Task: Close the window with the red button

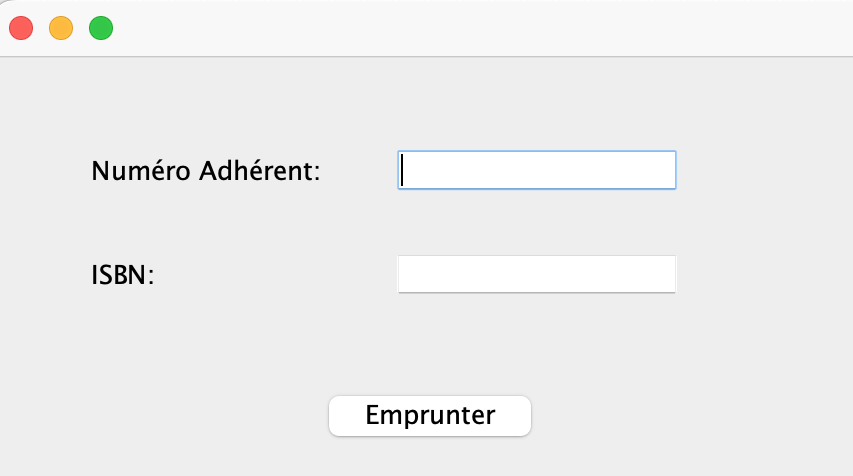Action: 21,29
